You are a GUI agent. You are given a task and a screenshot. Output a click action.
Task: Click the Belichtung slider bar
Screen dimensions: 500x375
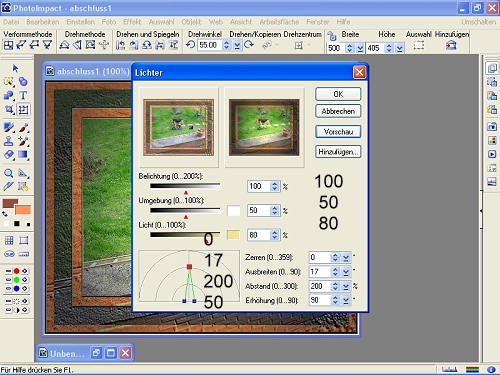click(x=185, y=186)
